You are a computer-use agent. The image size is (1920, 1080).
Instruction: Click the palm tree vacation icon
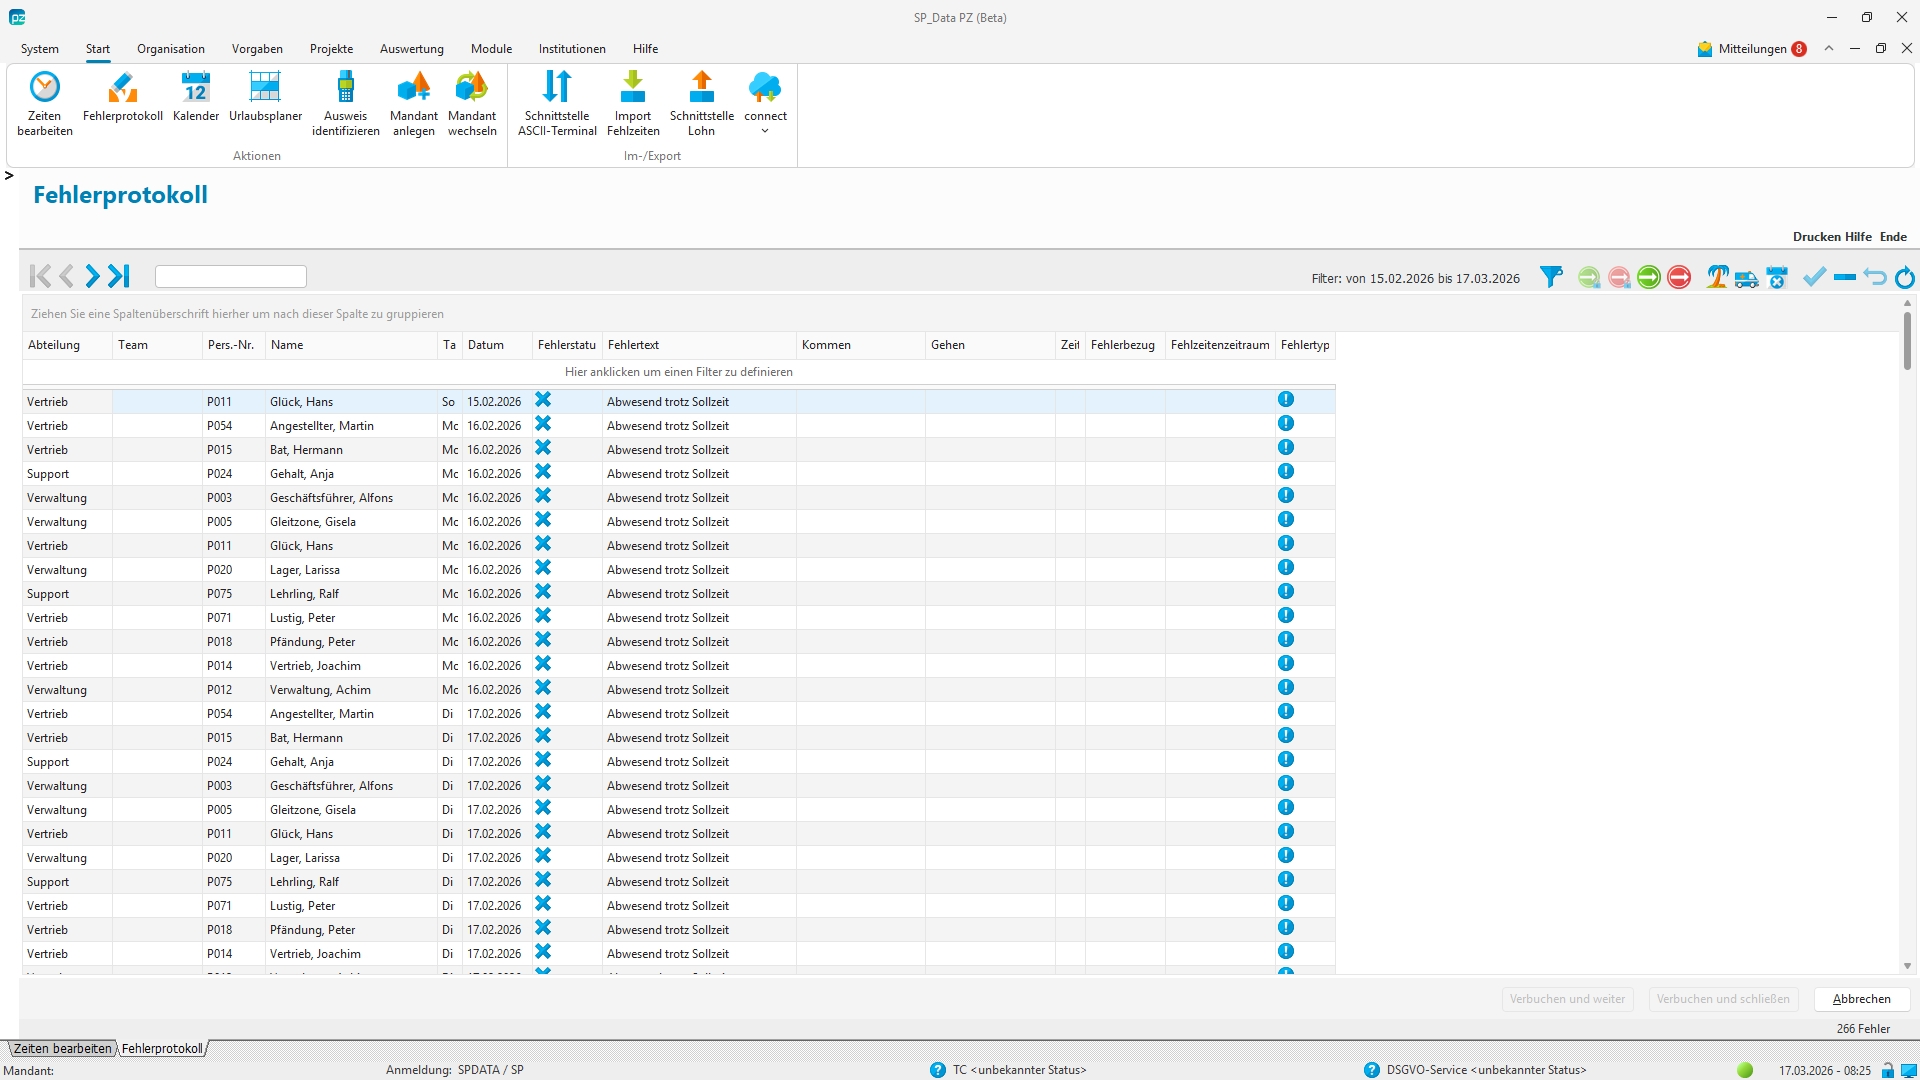click(1717, 277)
